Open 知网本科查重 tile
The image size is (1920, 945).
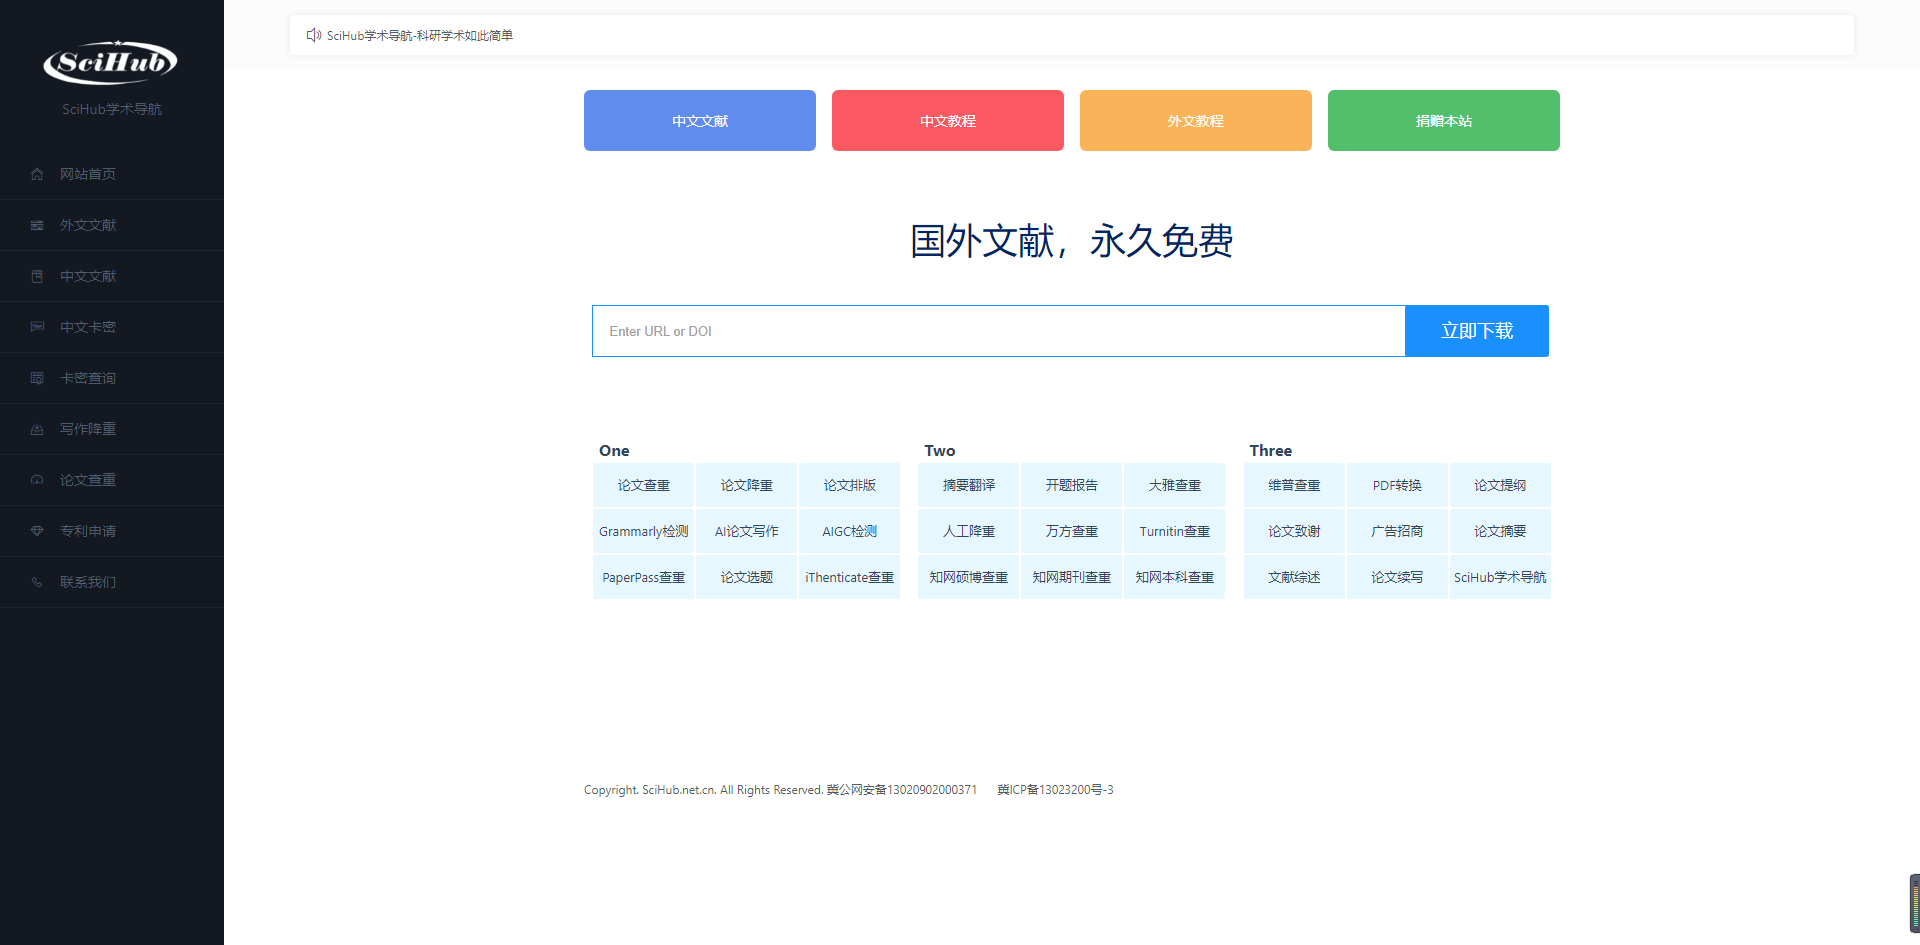(x=1175, y=577)
